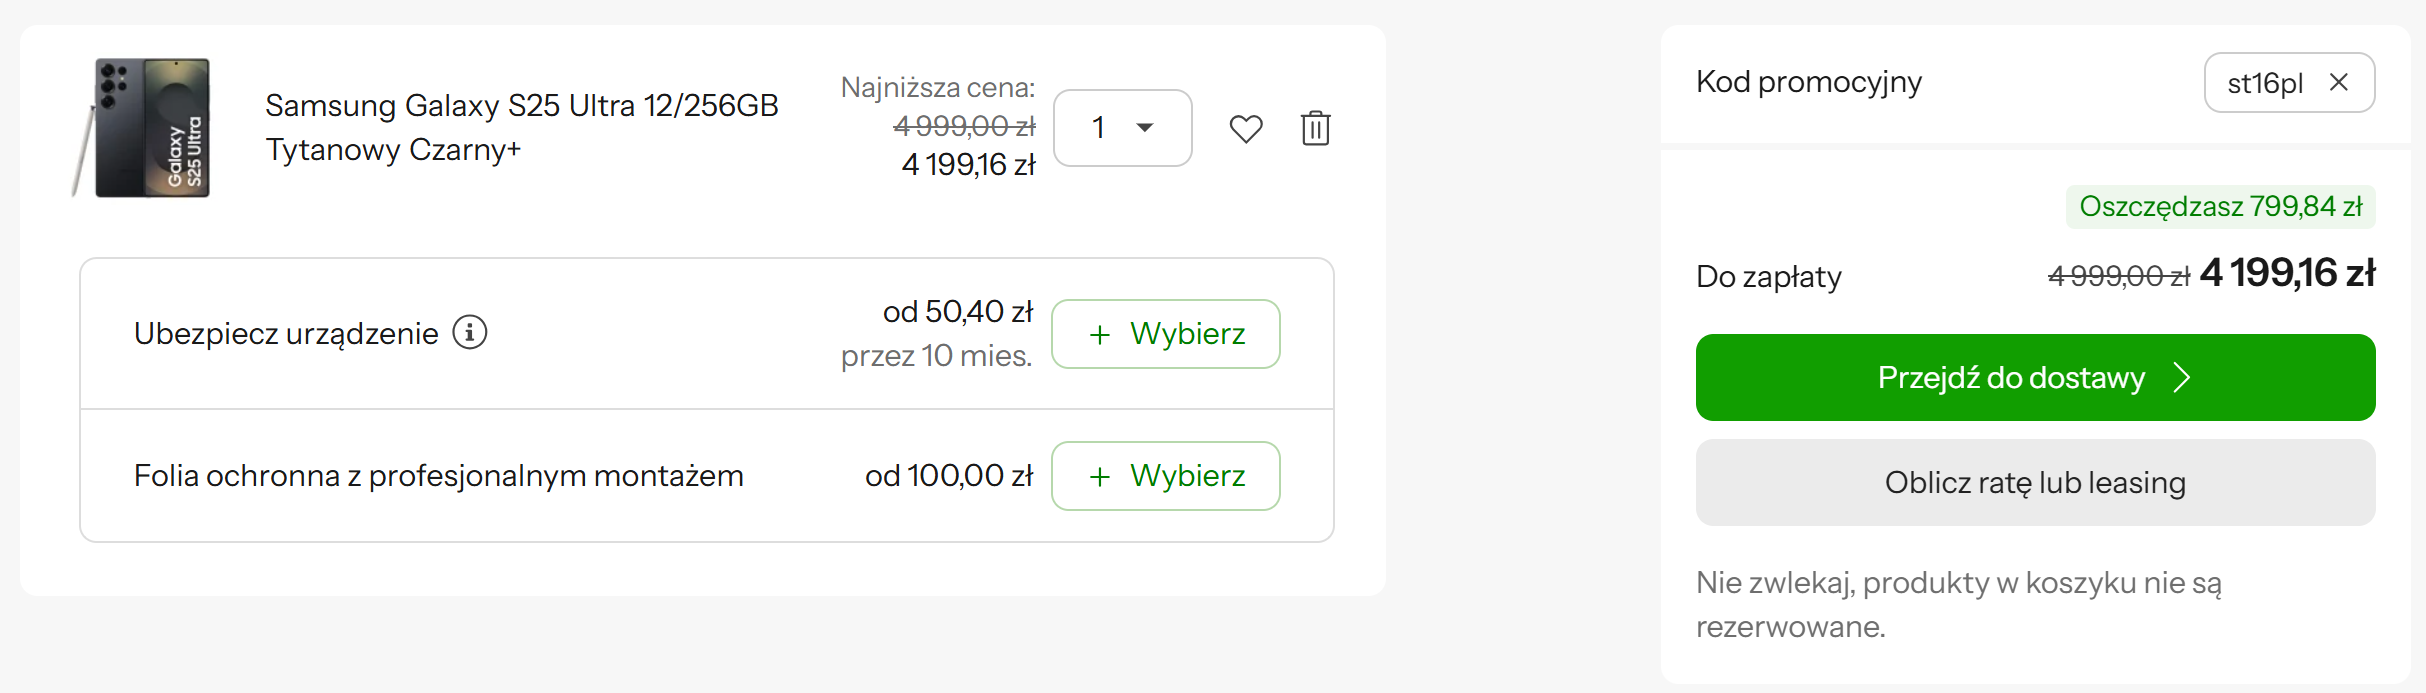Image resolution: width=2426 pixels, height=693 pixels.
Task: Click the Kod promocyjny label
Action: pos(1809,82)
